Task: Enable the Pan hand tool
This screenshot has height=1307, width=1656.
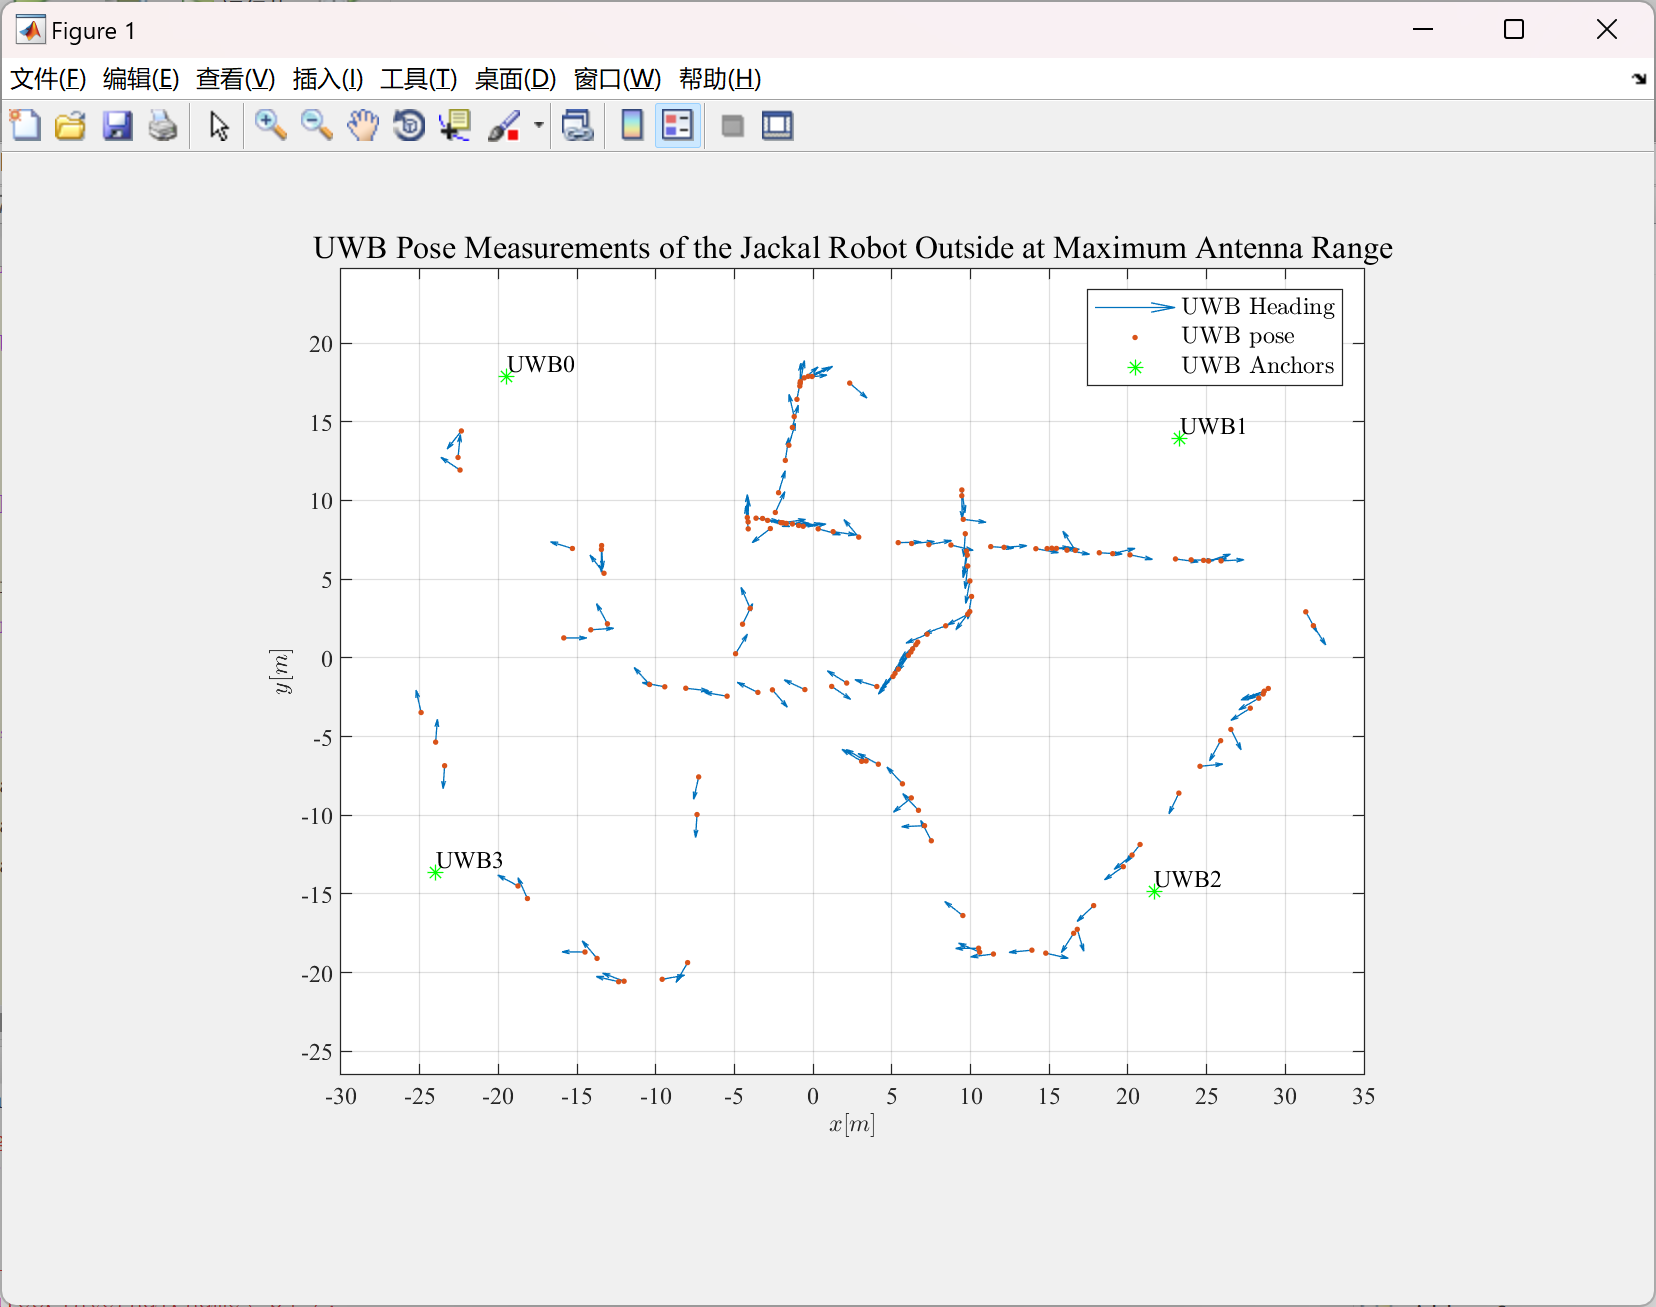Action: 363,126
